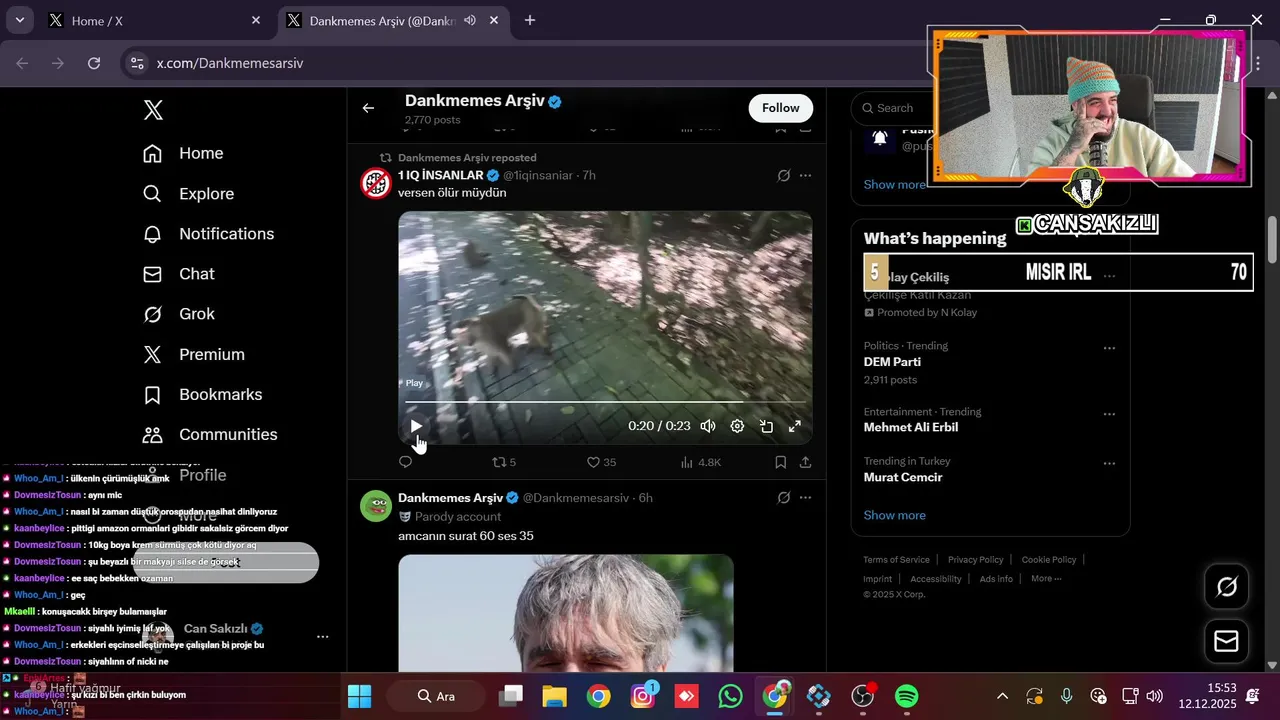Switch to Home / X tab
This screenshot has width=1280, height=720.
(154, 20)
